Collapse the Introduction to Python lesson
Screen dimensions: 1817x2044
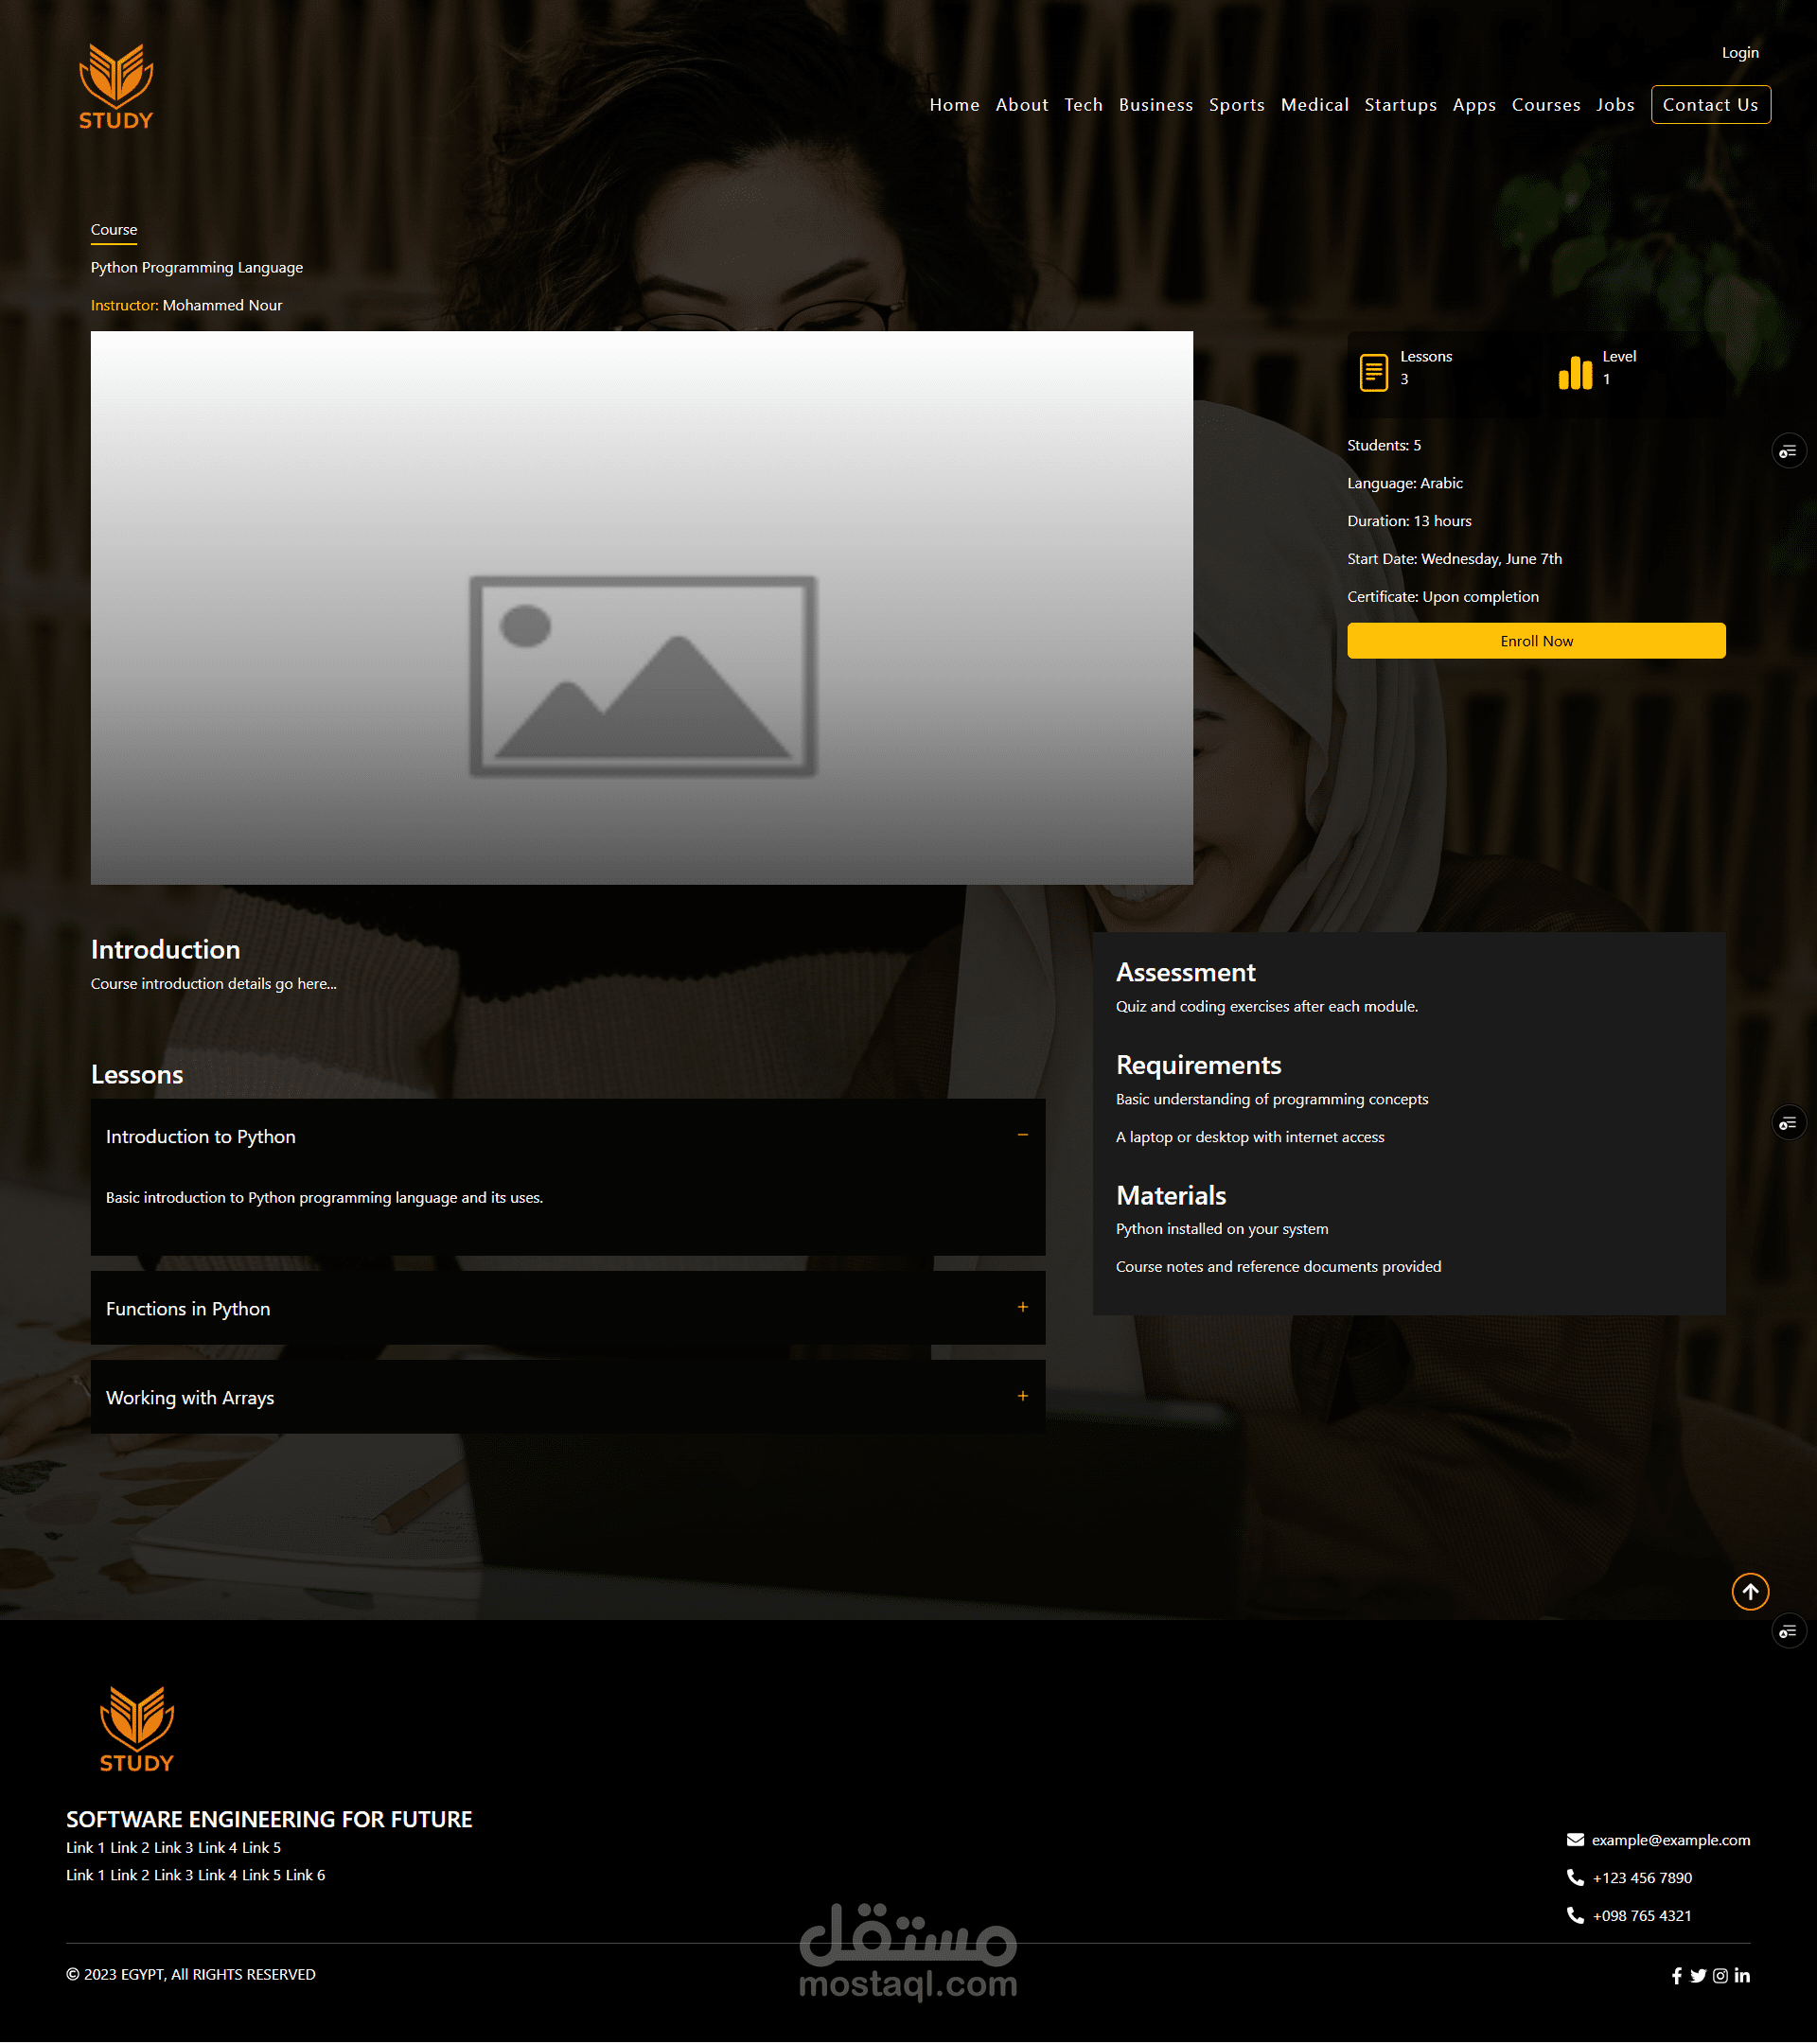pyautogui.click(x=1022, y=1135)
